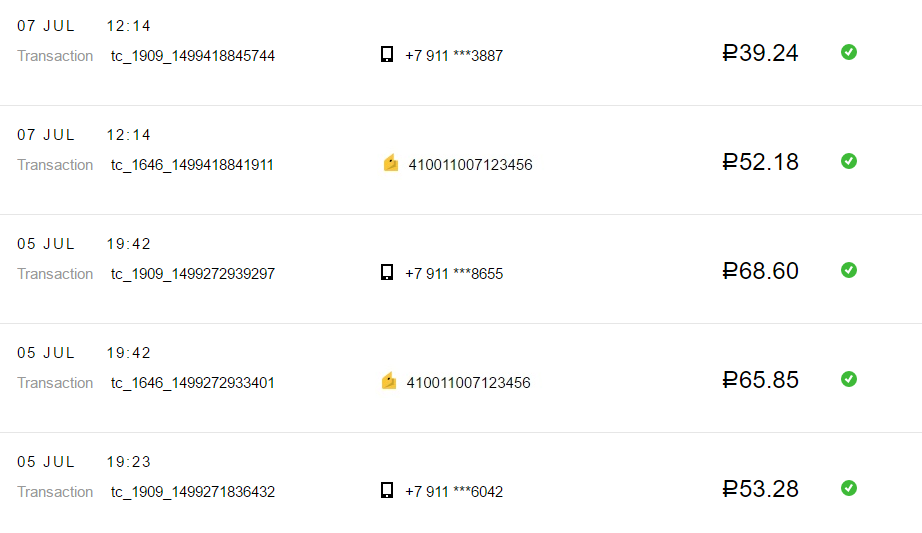Image resolution: width=922 pixels, height=533 pixels.
Task: Select transaction ID tc_1909_1499272939297
Action: tap(193, 274)
